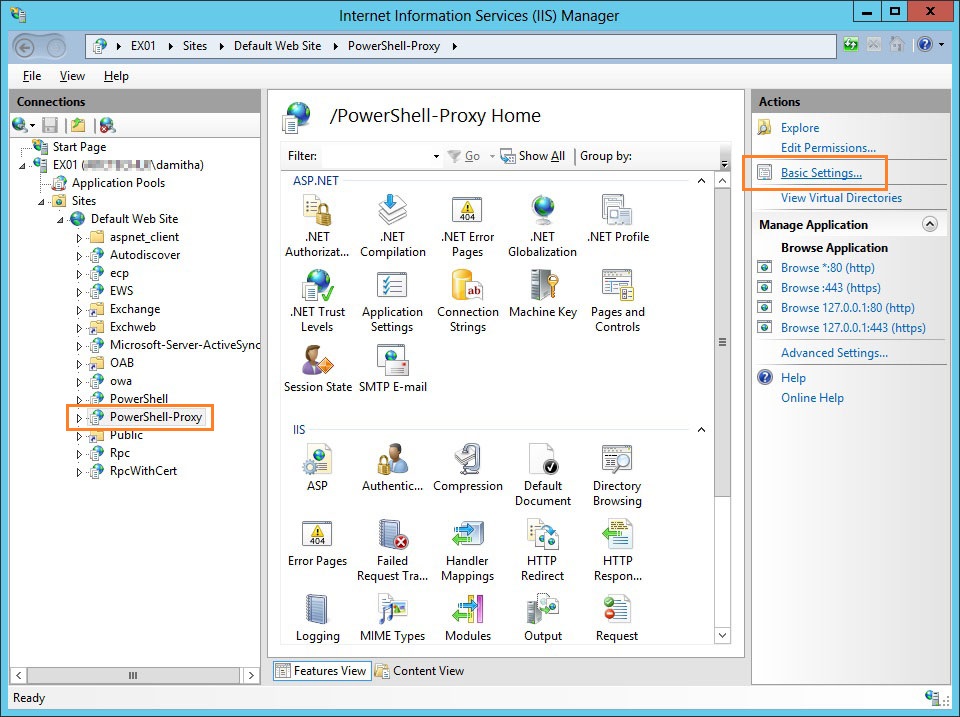Click the Explore action link

click(x=800, y=128)
